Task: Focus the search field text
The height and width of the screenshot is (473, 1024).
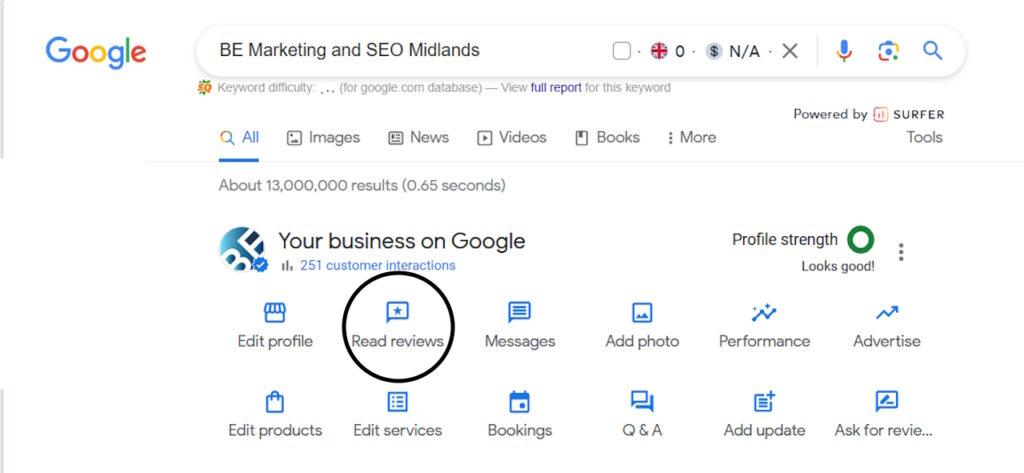Action: pyautogui.click(x=349, y=50)
